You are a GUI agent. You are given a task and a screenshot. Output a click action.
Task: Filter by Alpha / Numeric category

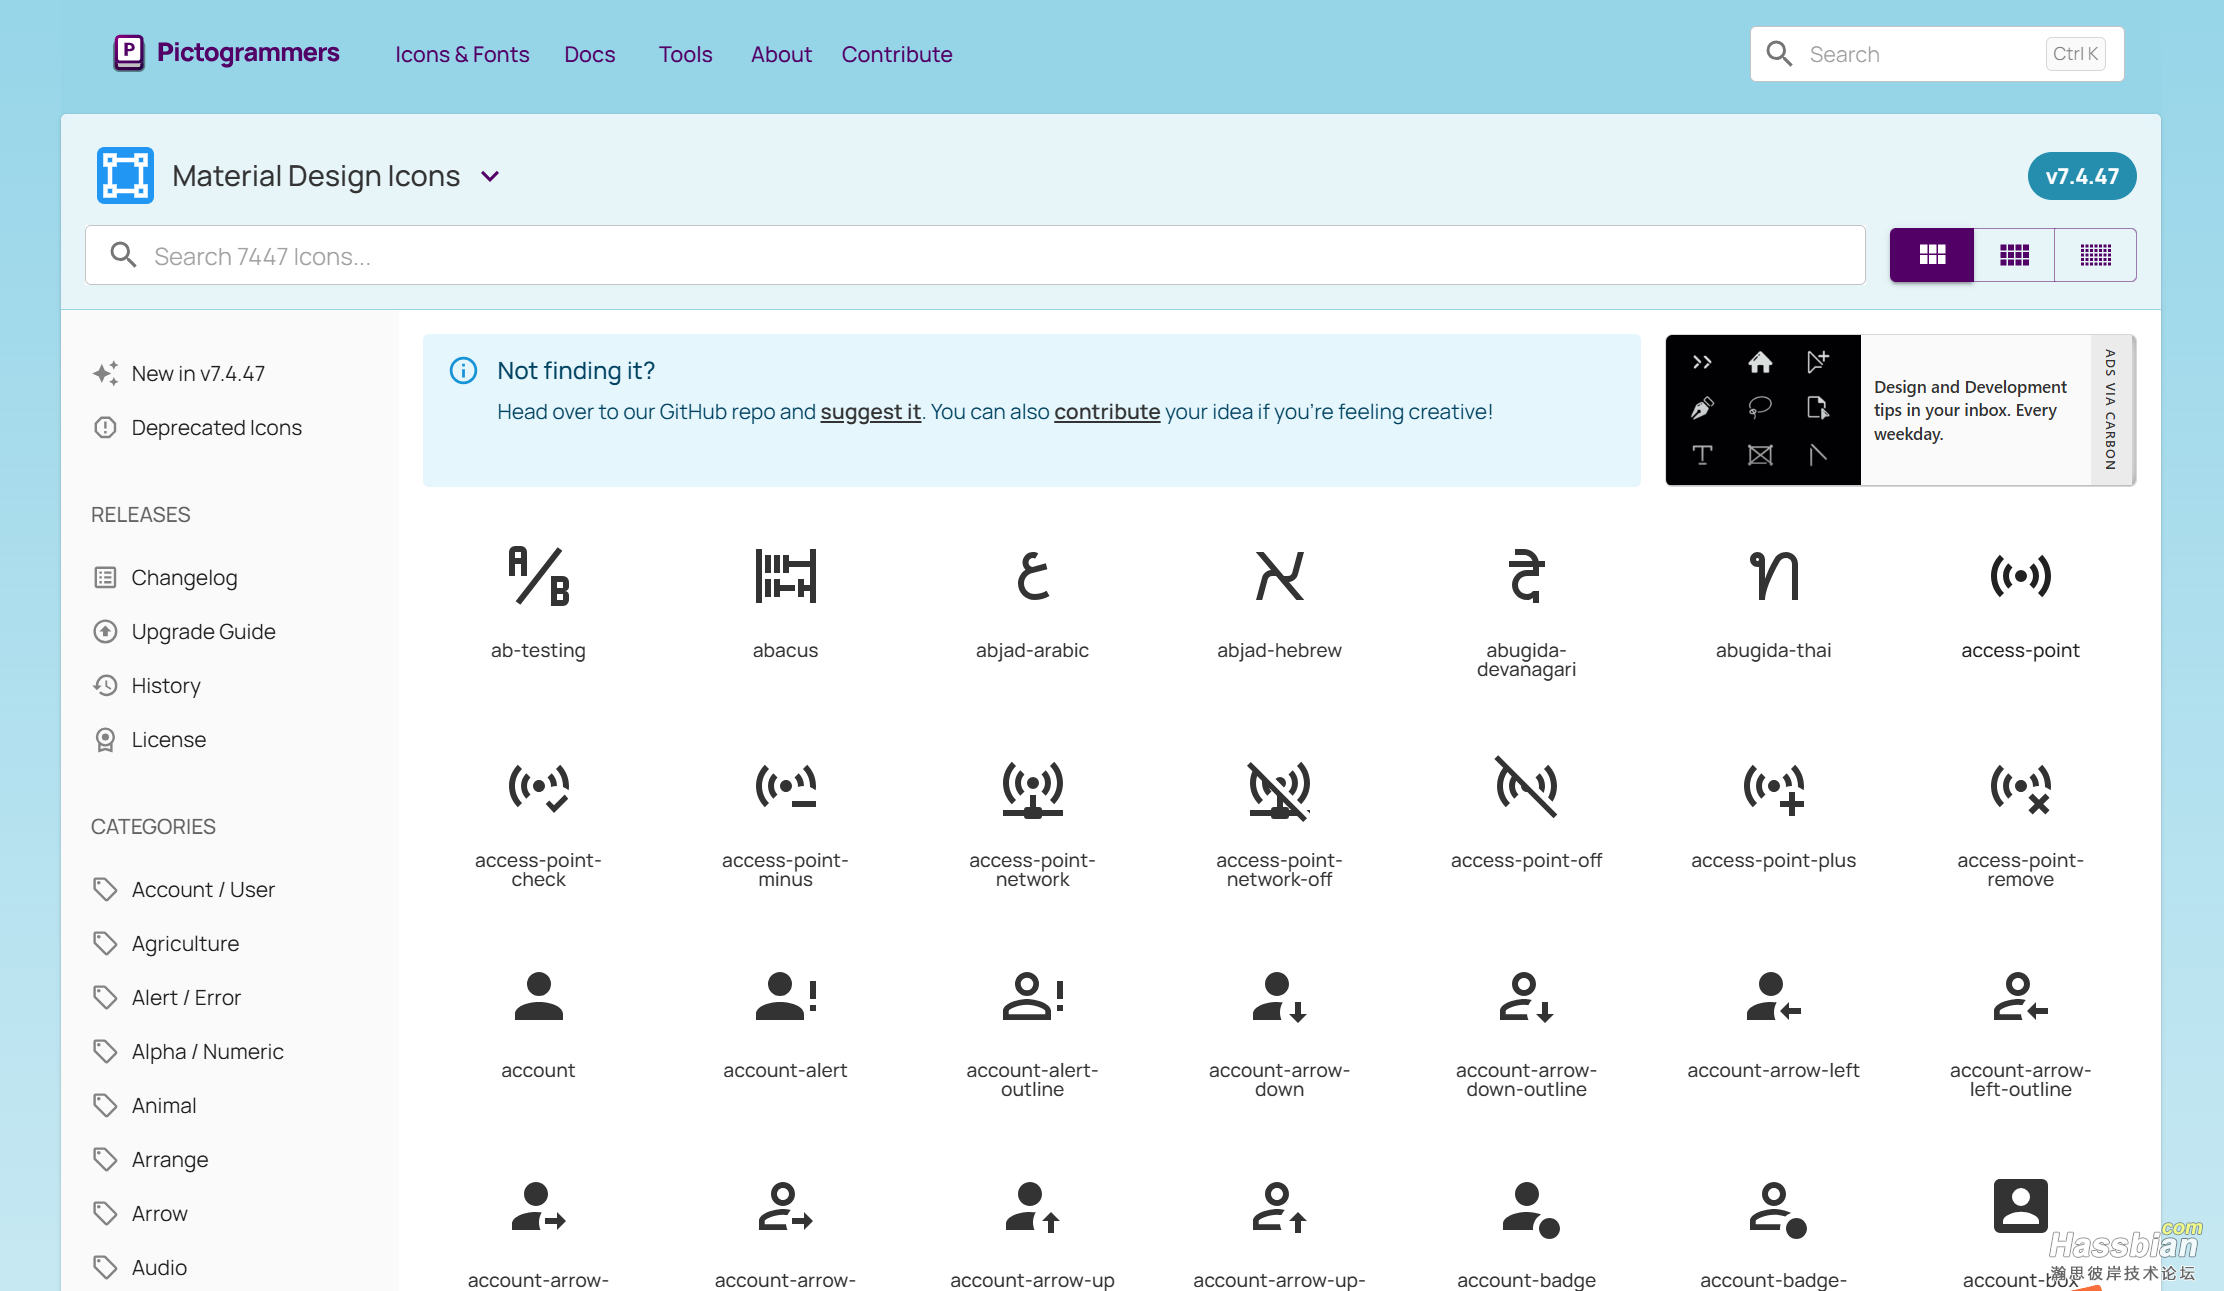pos(188,1051)
